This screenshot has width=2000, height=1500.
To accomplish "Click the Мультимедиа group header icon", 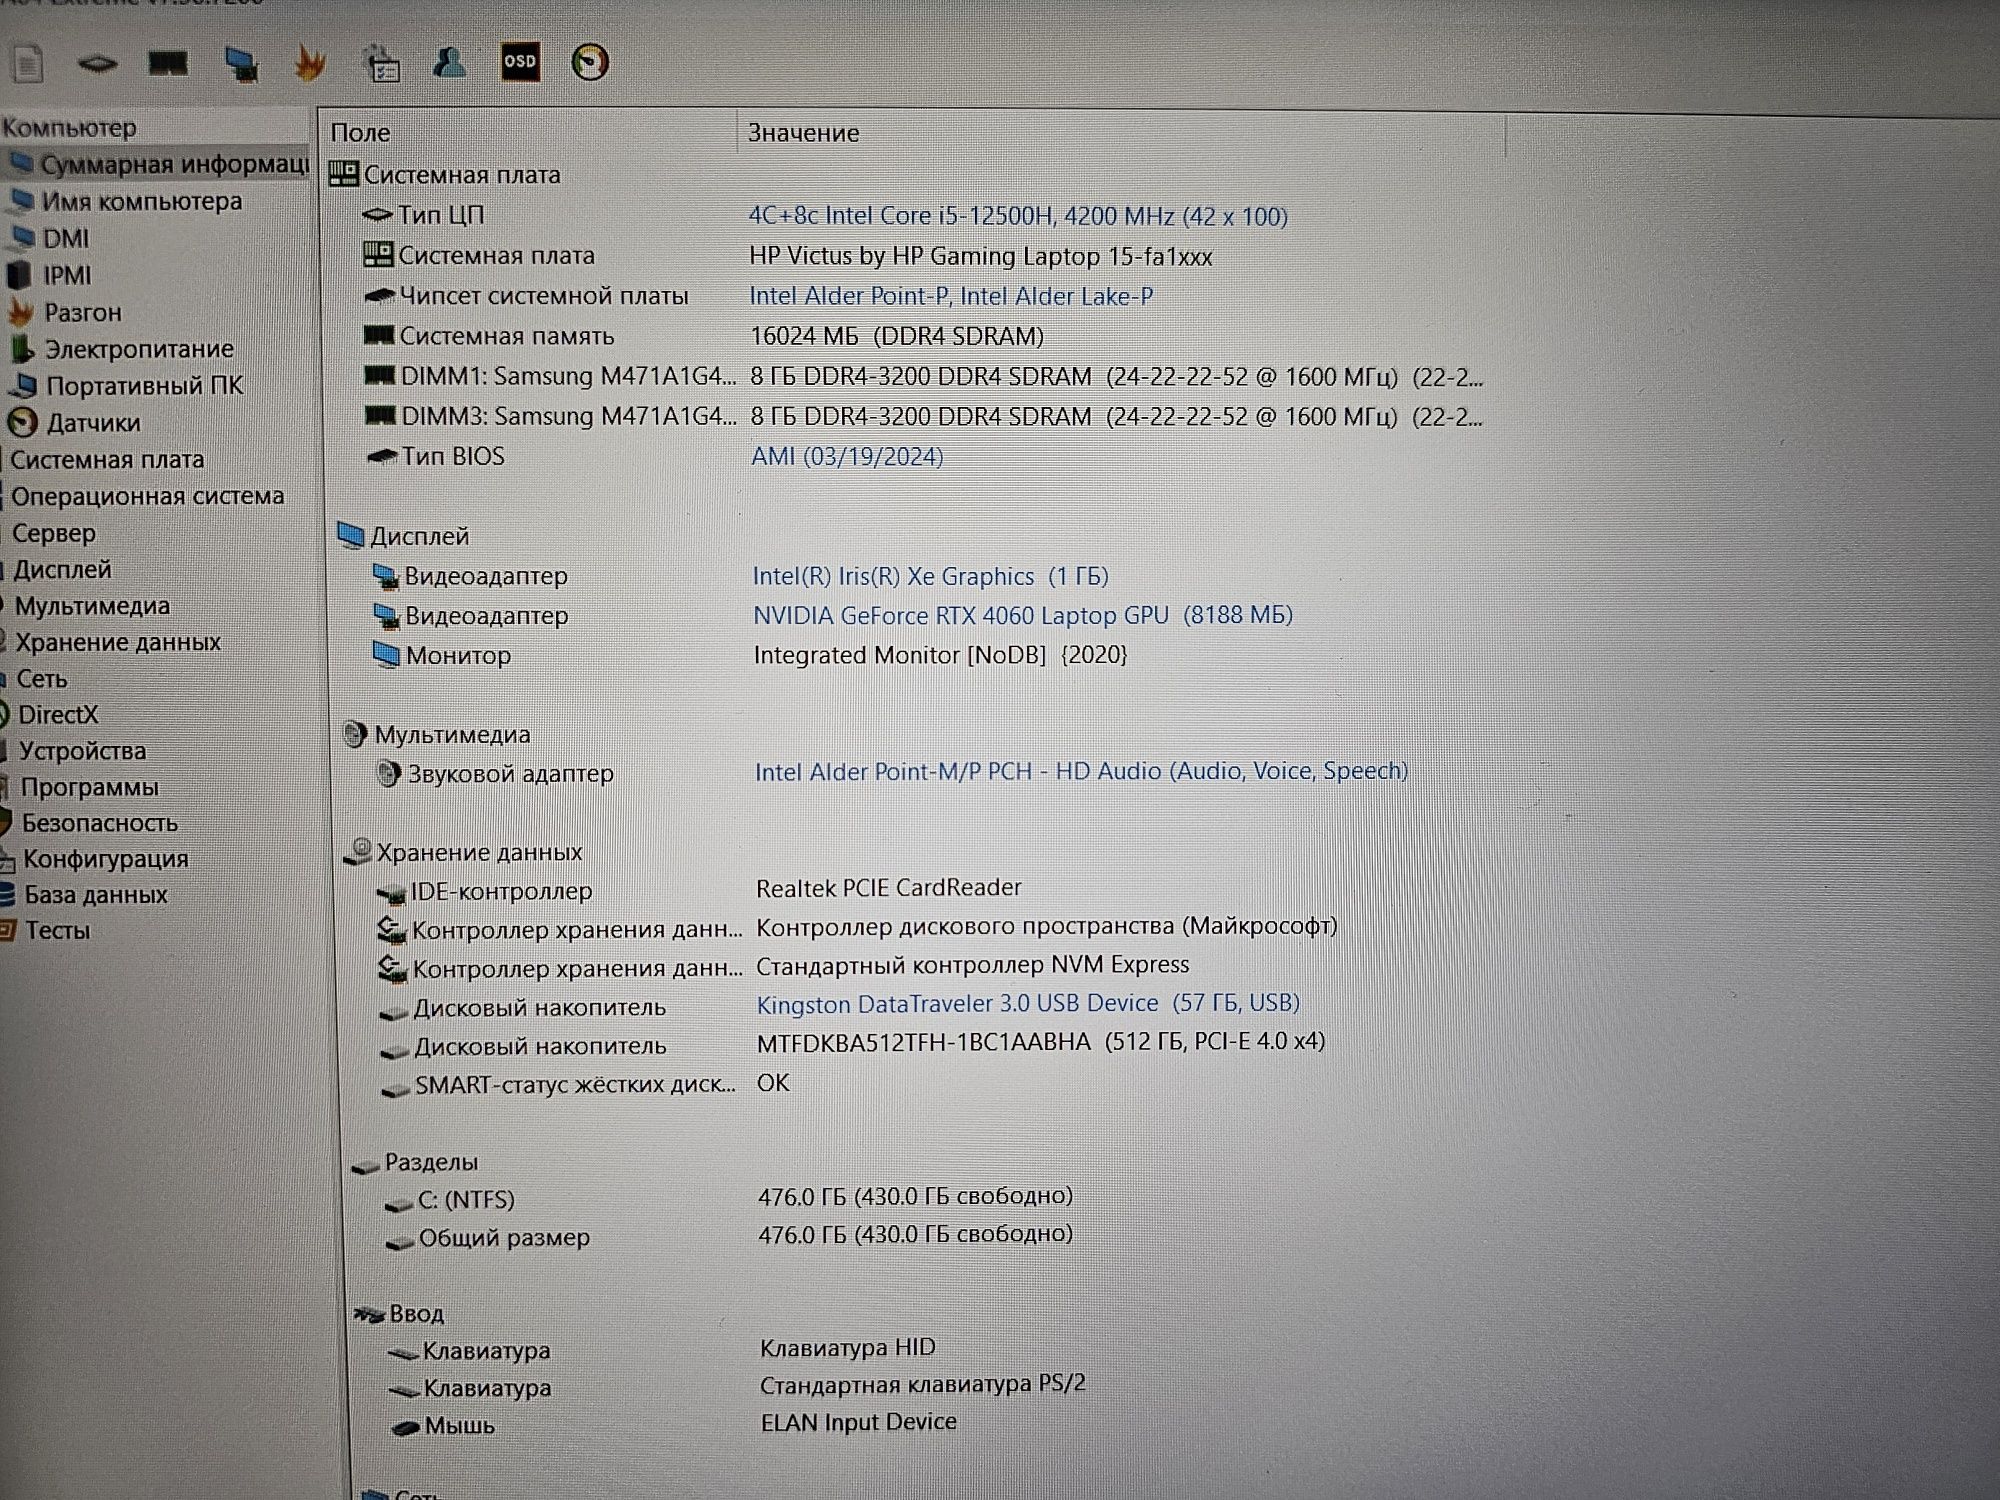I will click(354, 735).
